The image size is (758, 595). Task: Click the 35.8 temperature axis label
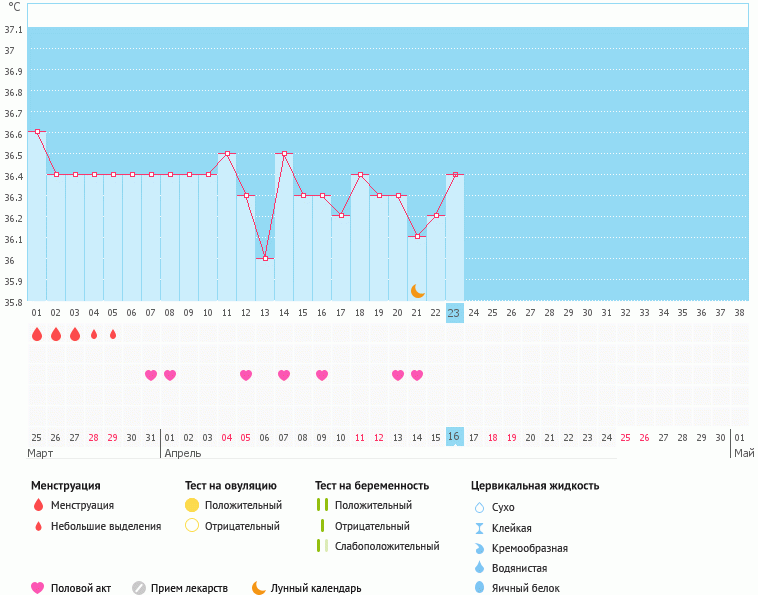(14, 303)
